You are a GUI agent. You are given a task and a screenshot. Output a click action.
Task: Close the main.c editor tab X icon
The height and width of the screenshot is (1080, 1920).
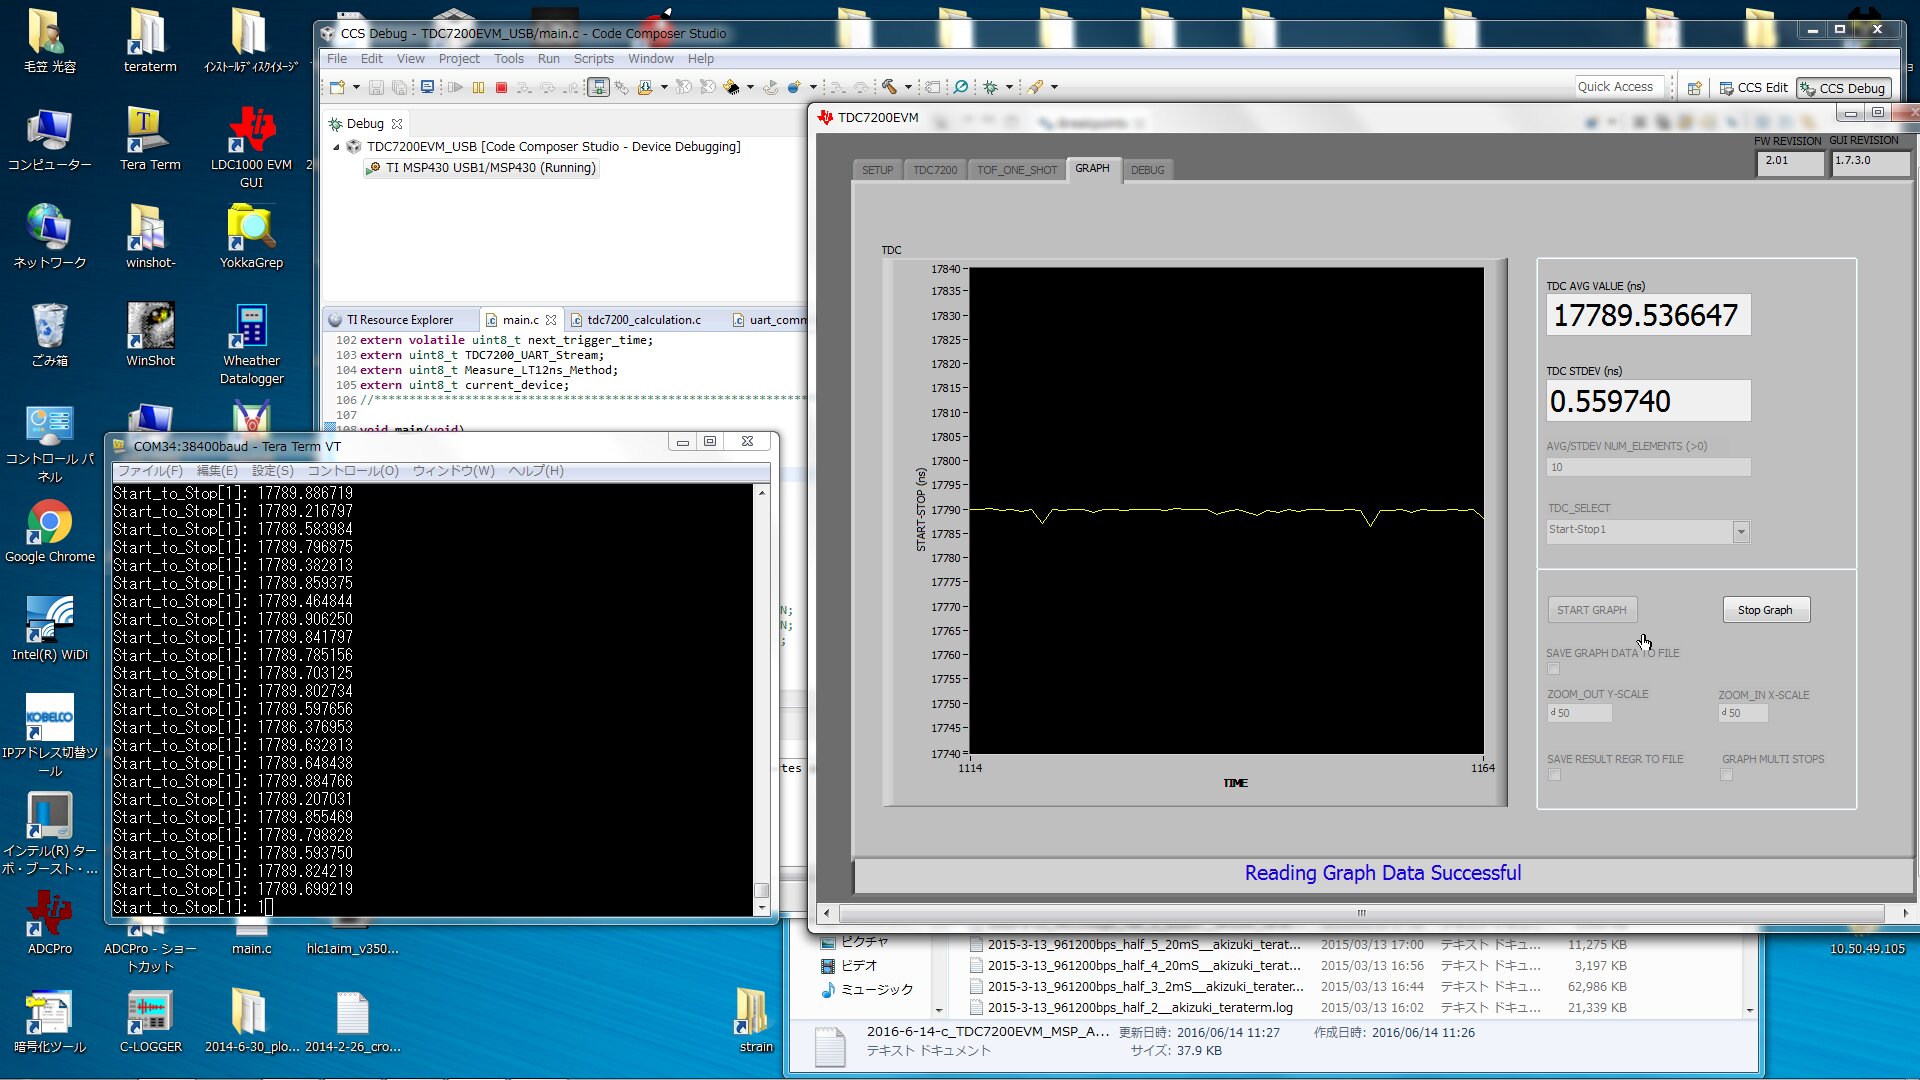pyautogui.click(x=551, y=320)
